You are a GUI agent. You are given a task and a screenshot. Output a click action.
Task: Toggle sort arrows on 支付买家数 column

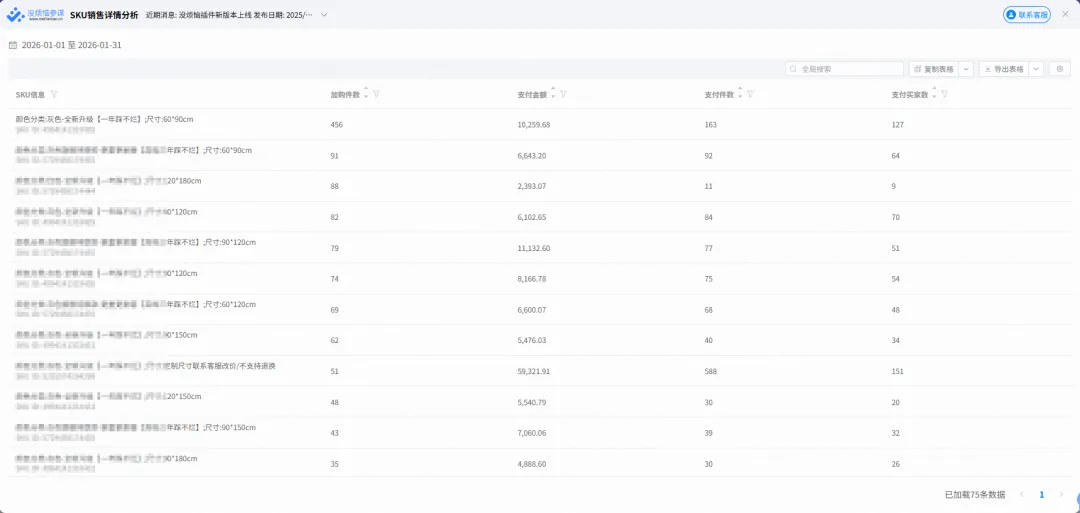point(934,93)
